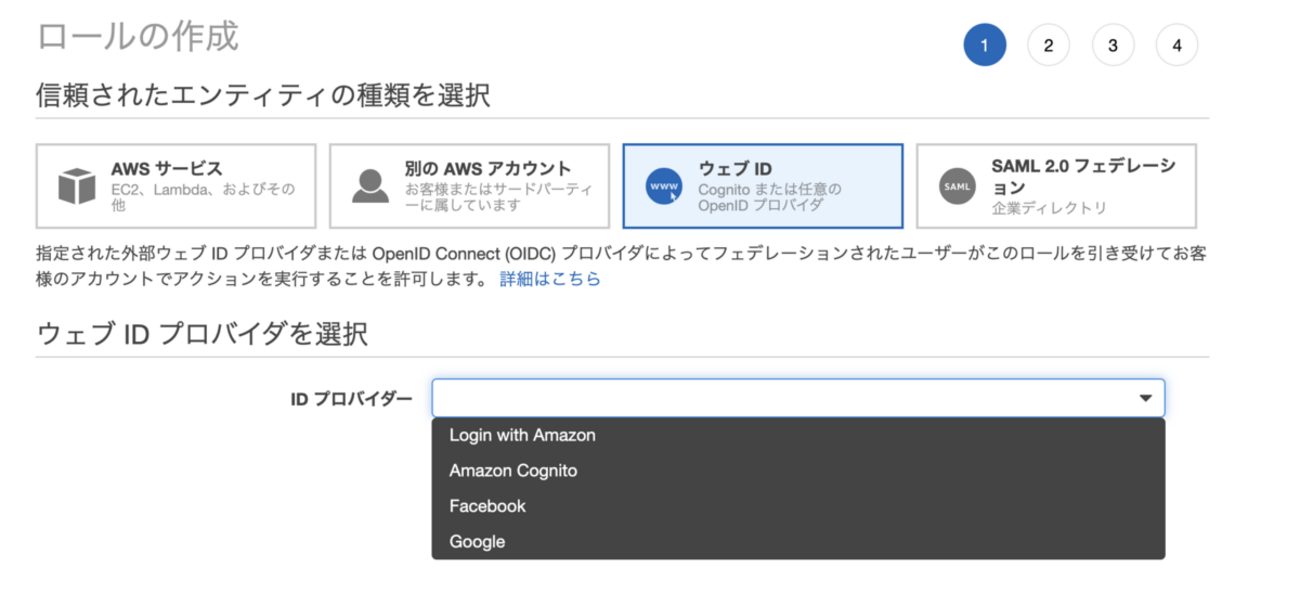
Task: Jump to step 2 indicator
Action: (x=1048, y=45)
